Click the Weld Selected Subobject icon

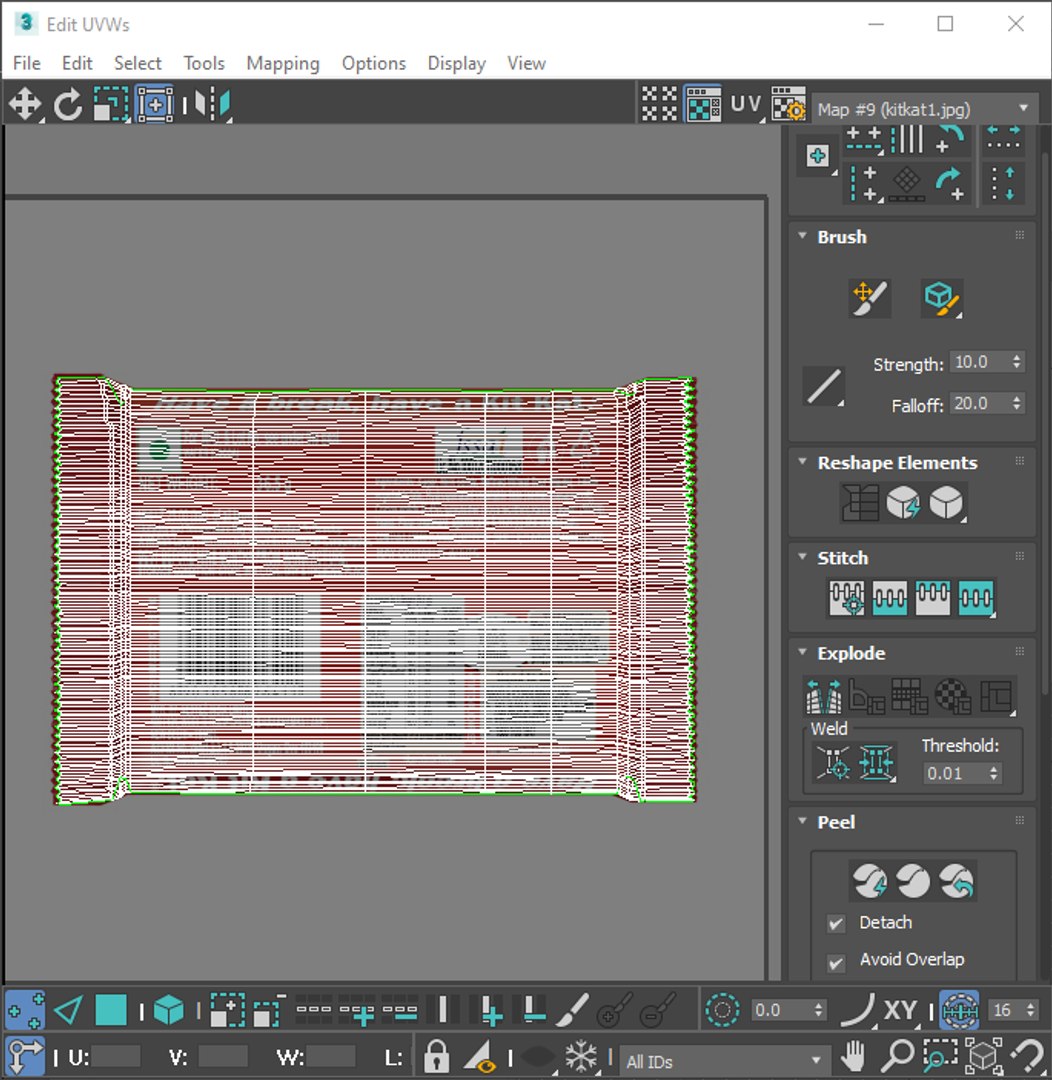pyautogui.click(x=876, y=762)
